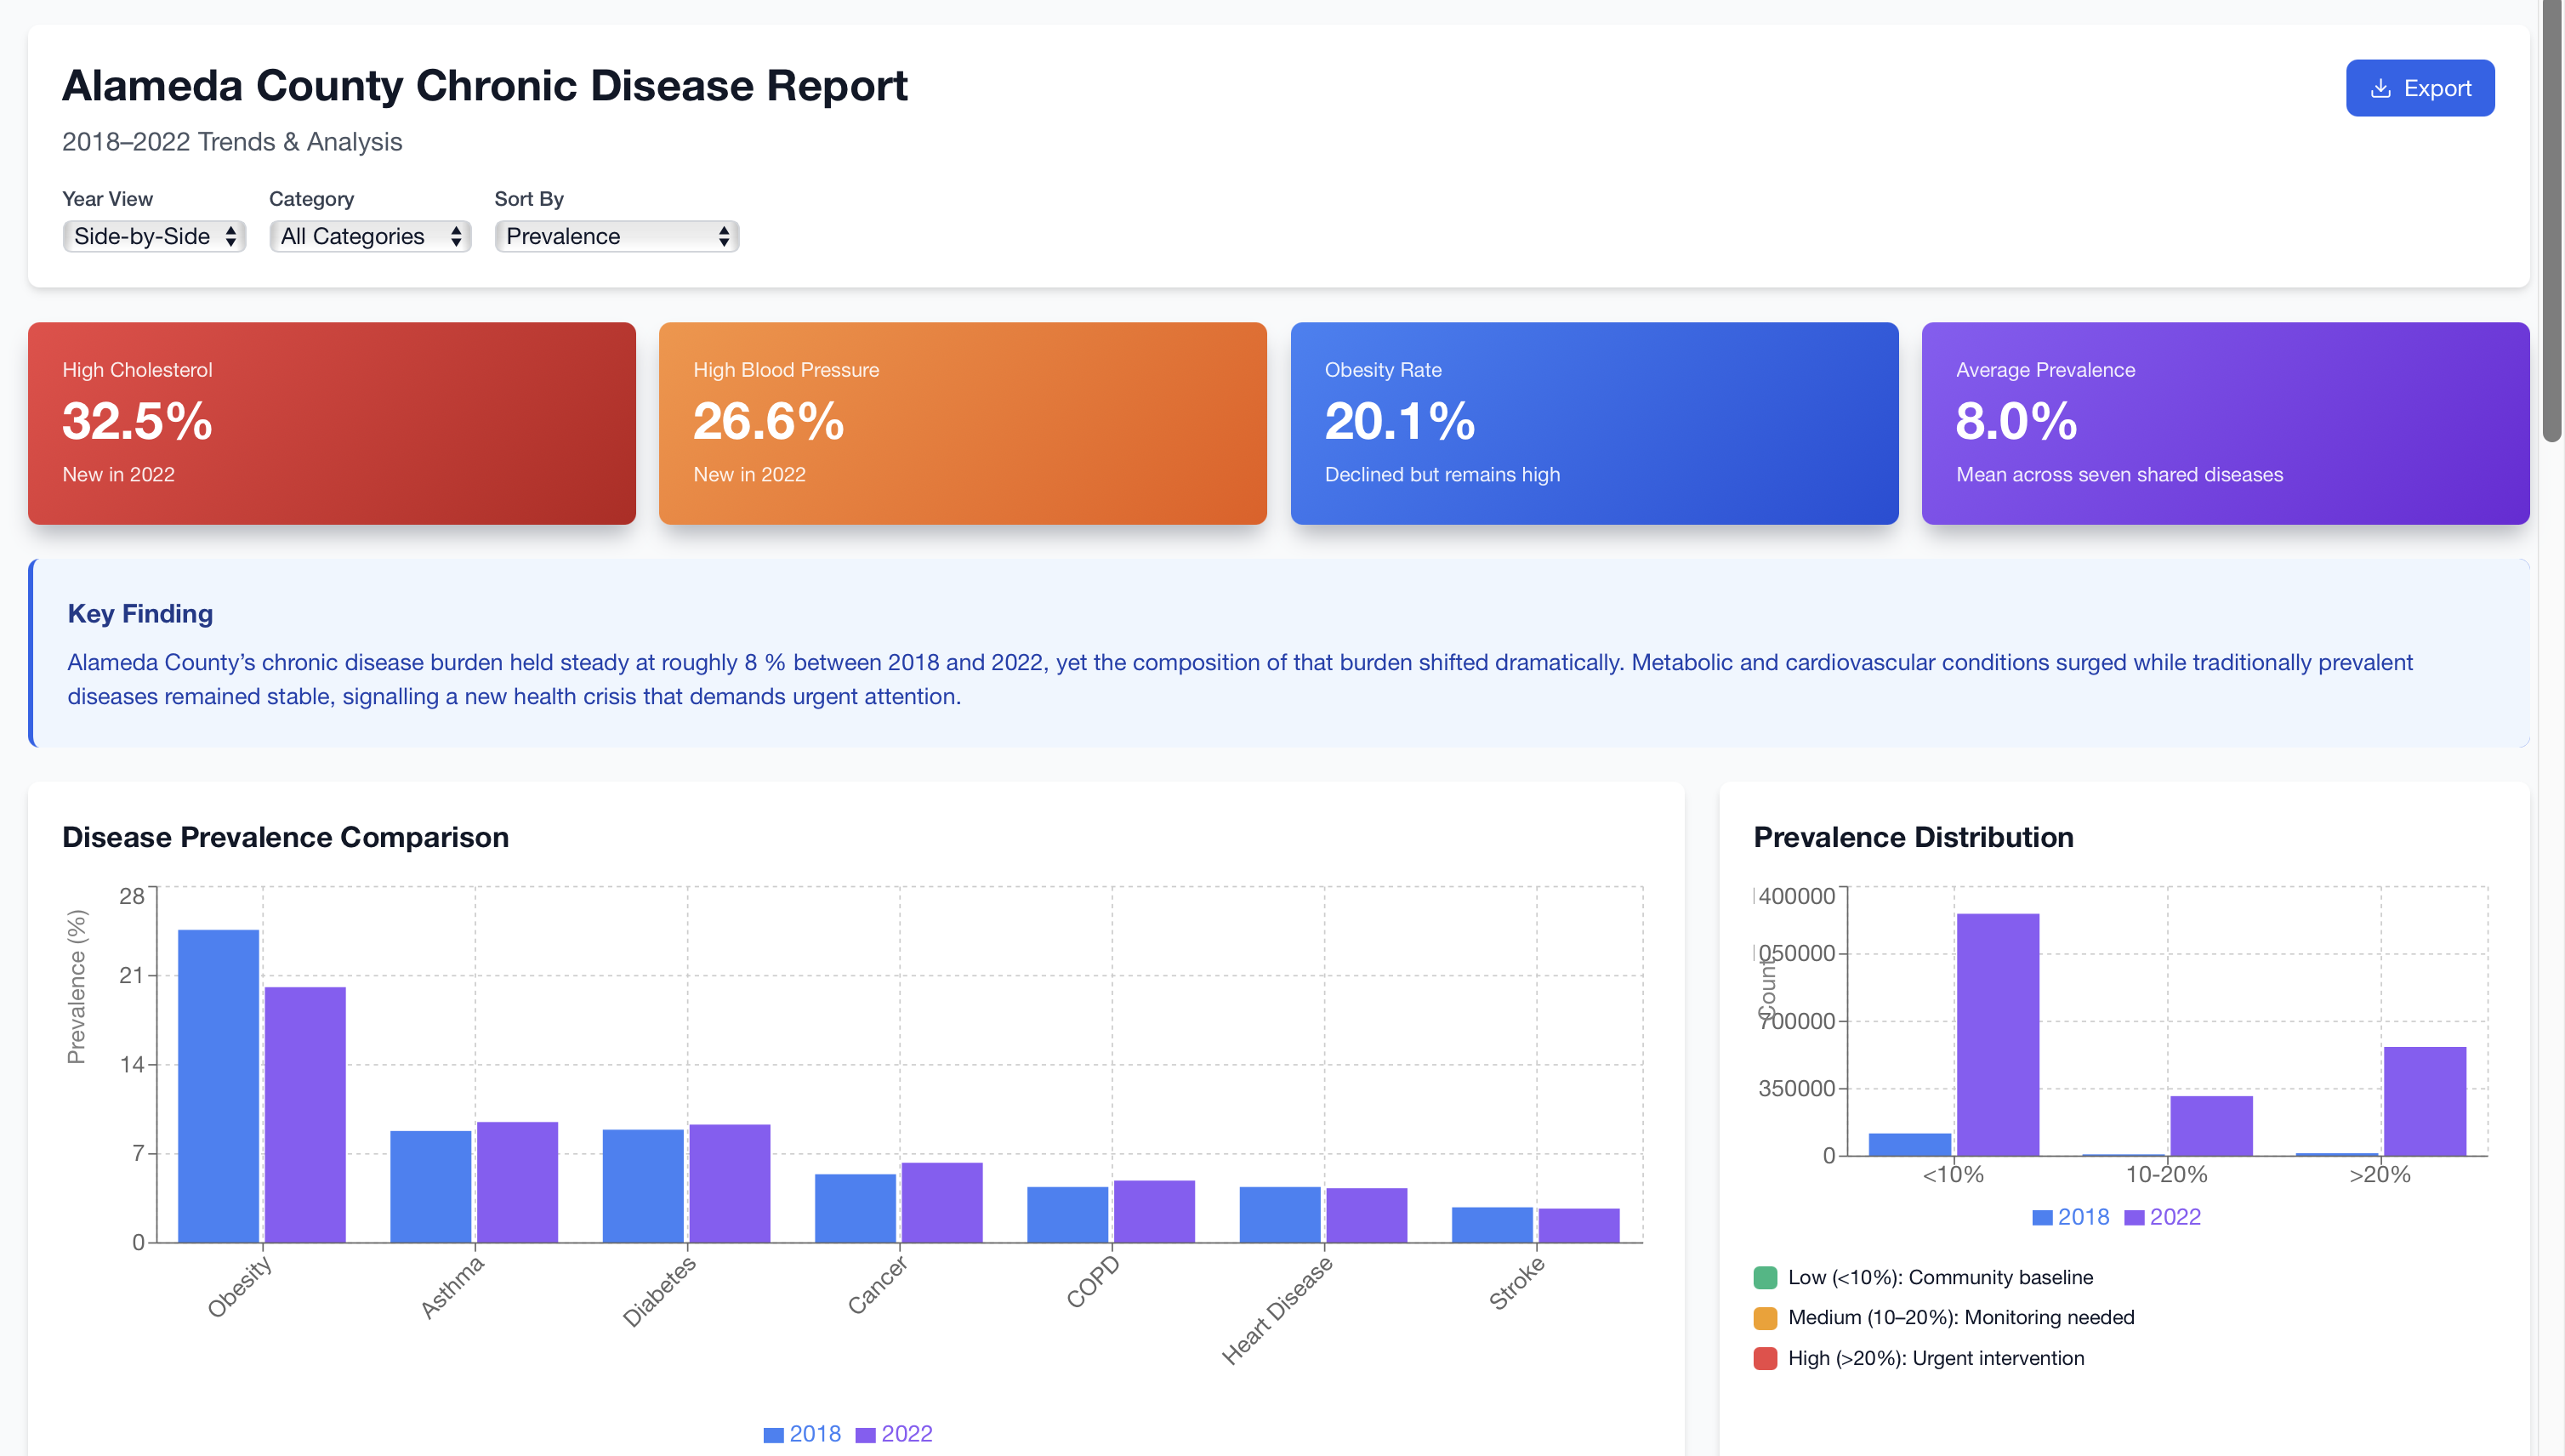This screenshot has height=1456, width=2565.
Task: Open the Sort By dropdown
Action: pos(616,236)
